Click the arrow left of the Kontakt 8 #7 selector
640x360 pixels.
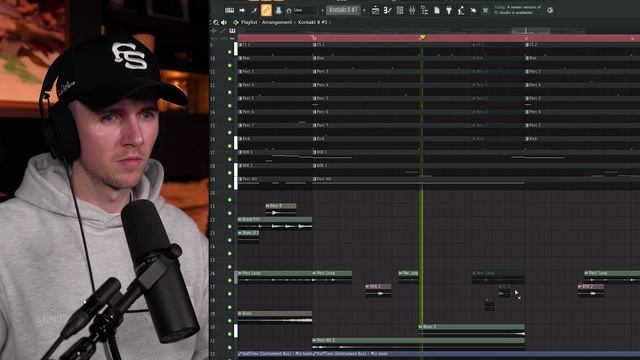322,10
